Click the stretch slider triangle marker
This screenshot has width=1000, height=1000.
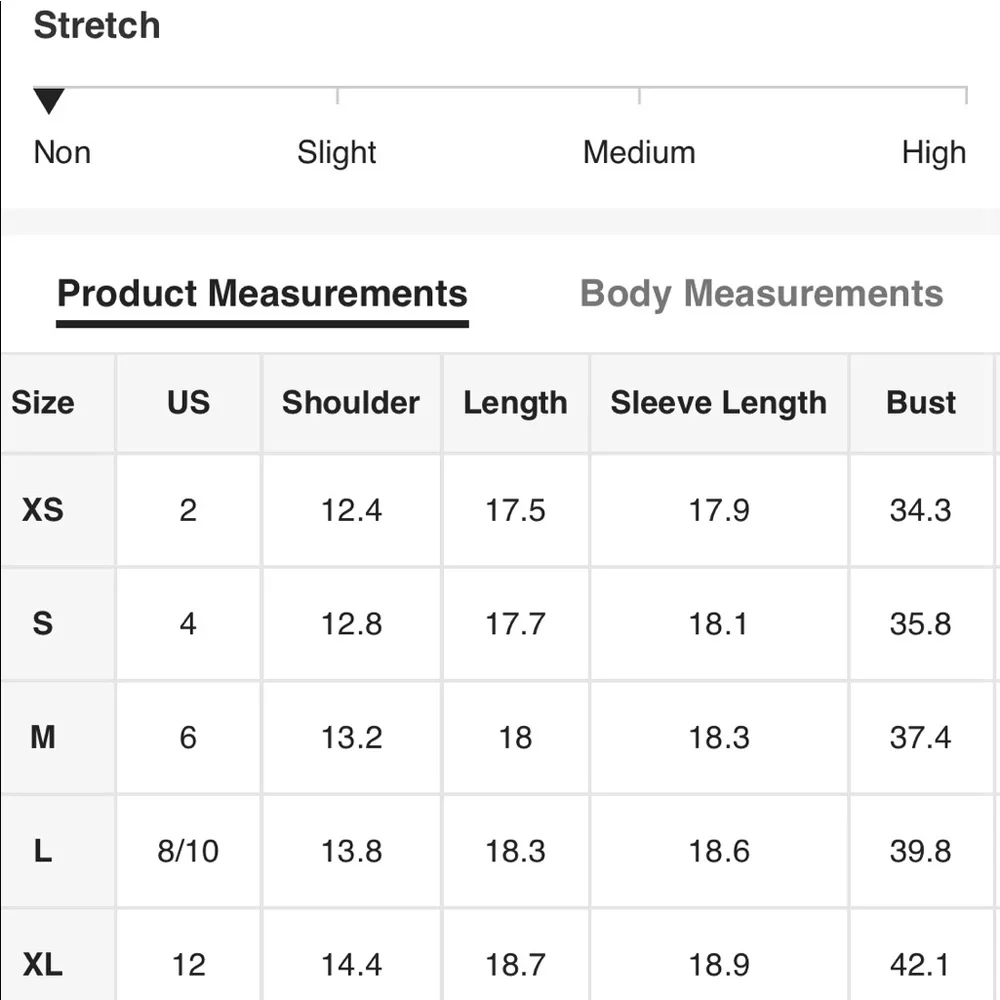pos(48,100)
